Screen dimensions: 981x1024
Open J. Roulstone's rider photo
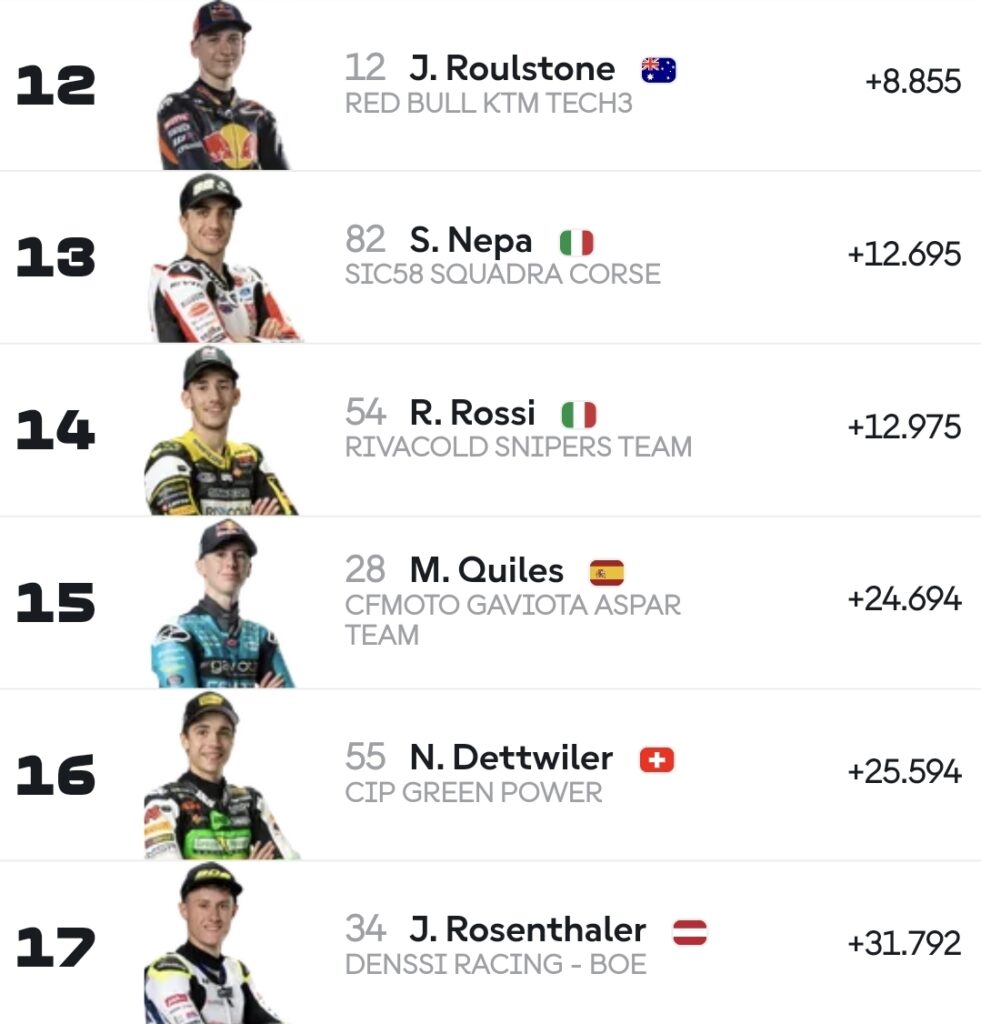point(223,85)
